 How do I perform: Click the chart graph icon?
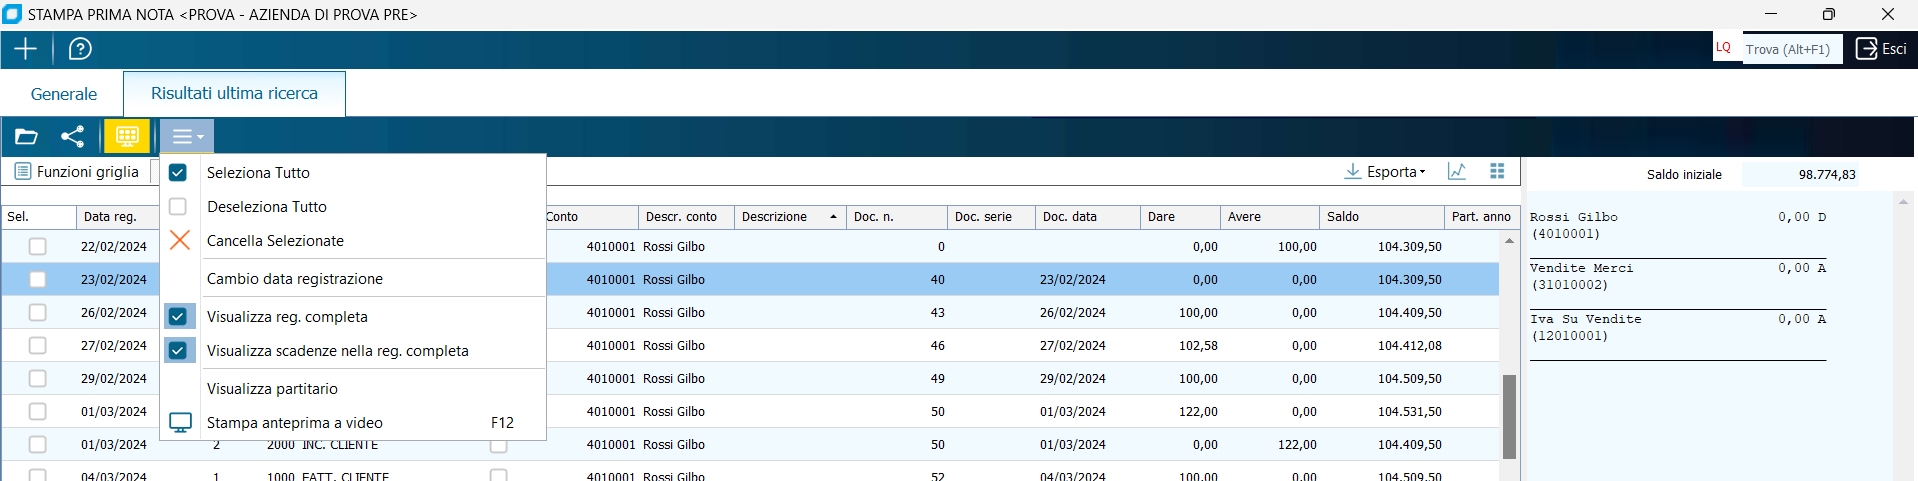[1457, 172]
